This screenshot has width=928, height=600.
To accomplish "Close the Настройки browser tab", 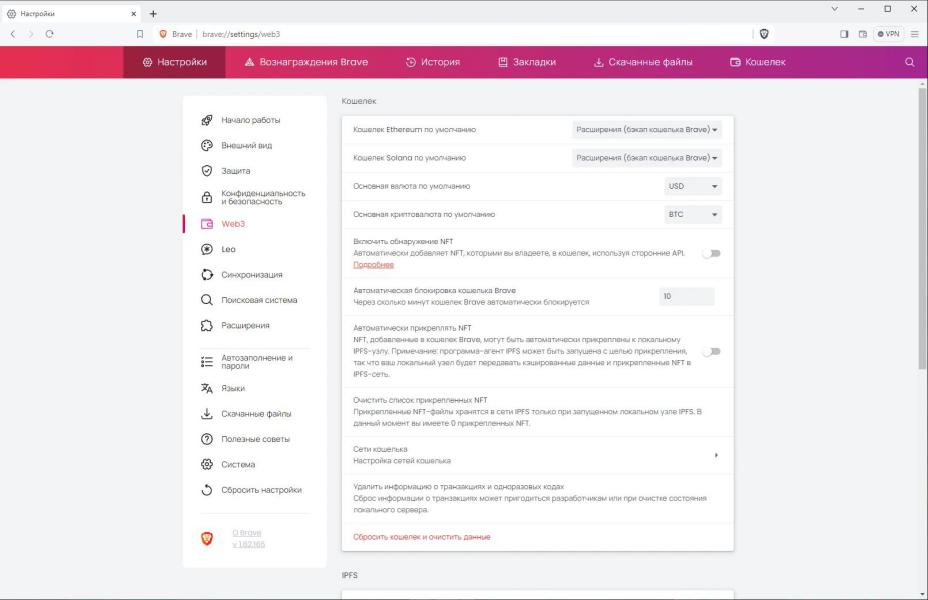I will 134,14.
